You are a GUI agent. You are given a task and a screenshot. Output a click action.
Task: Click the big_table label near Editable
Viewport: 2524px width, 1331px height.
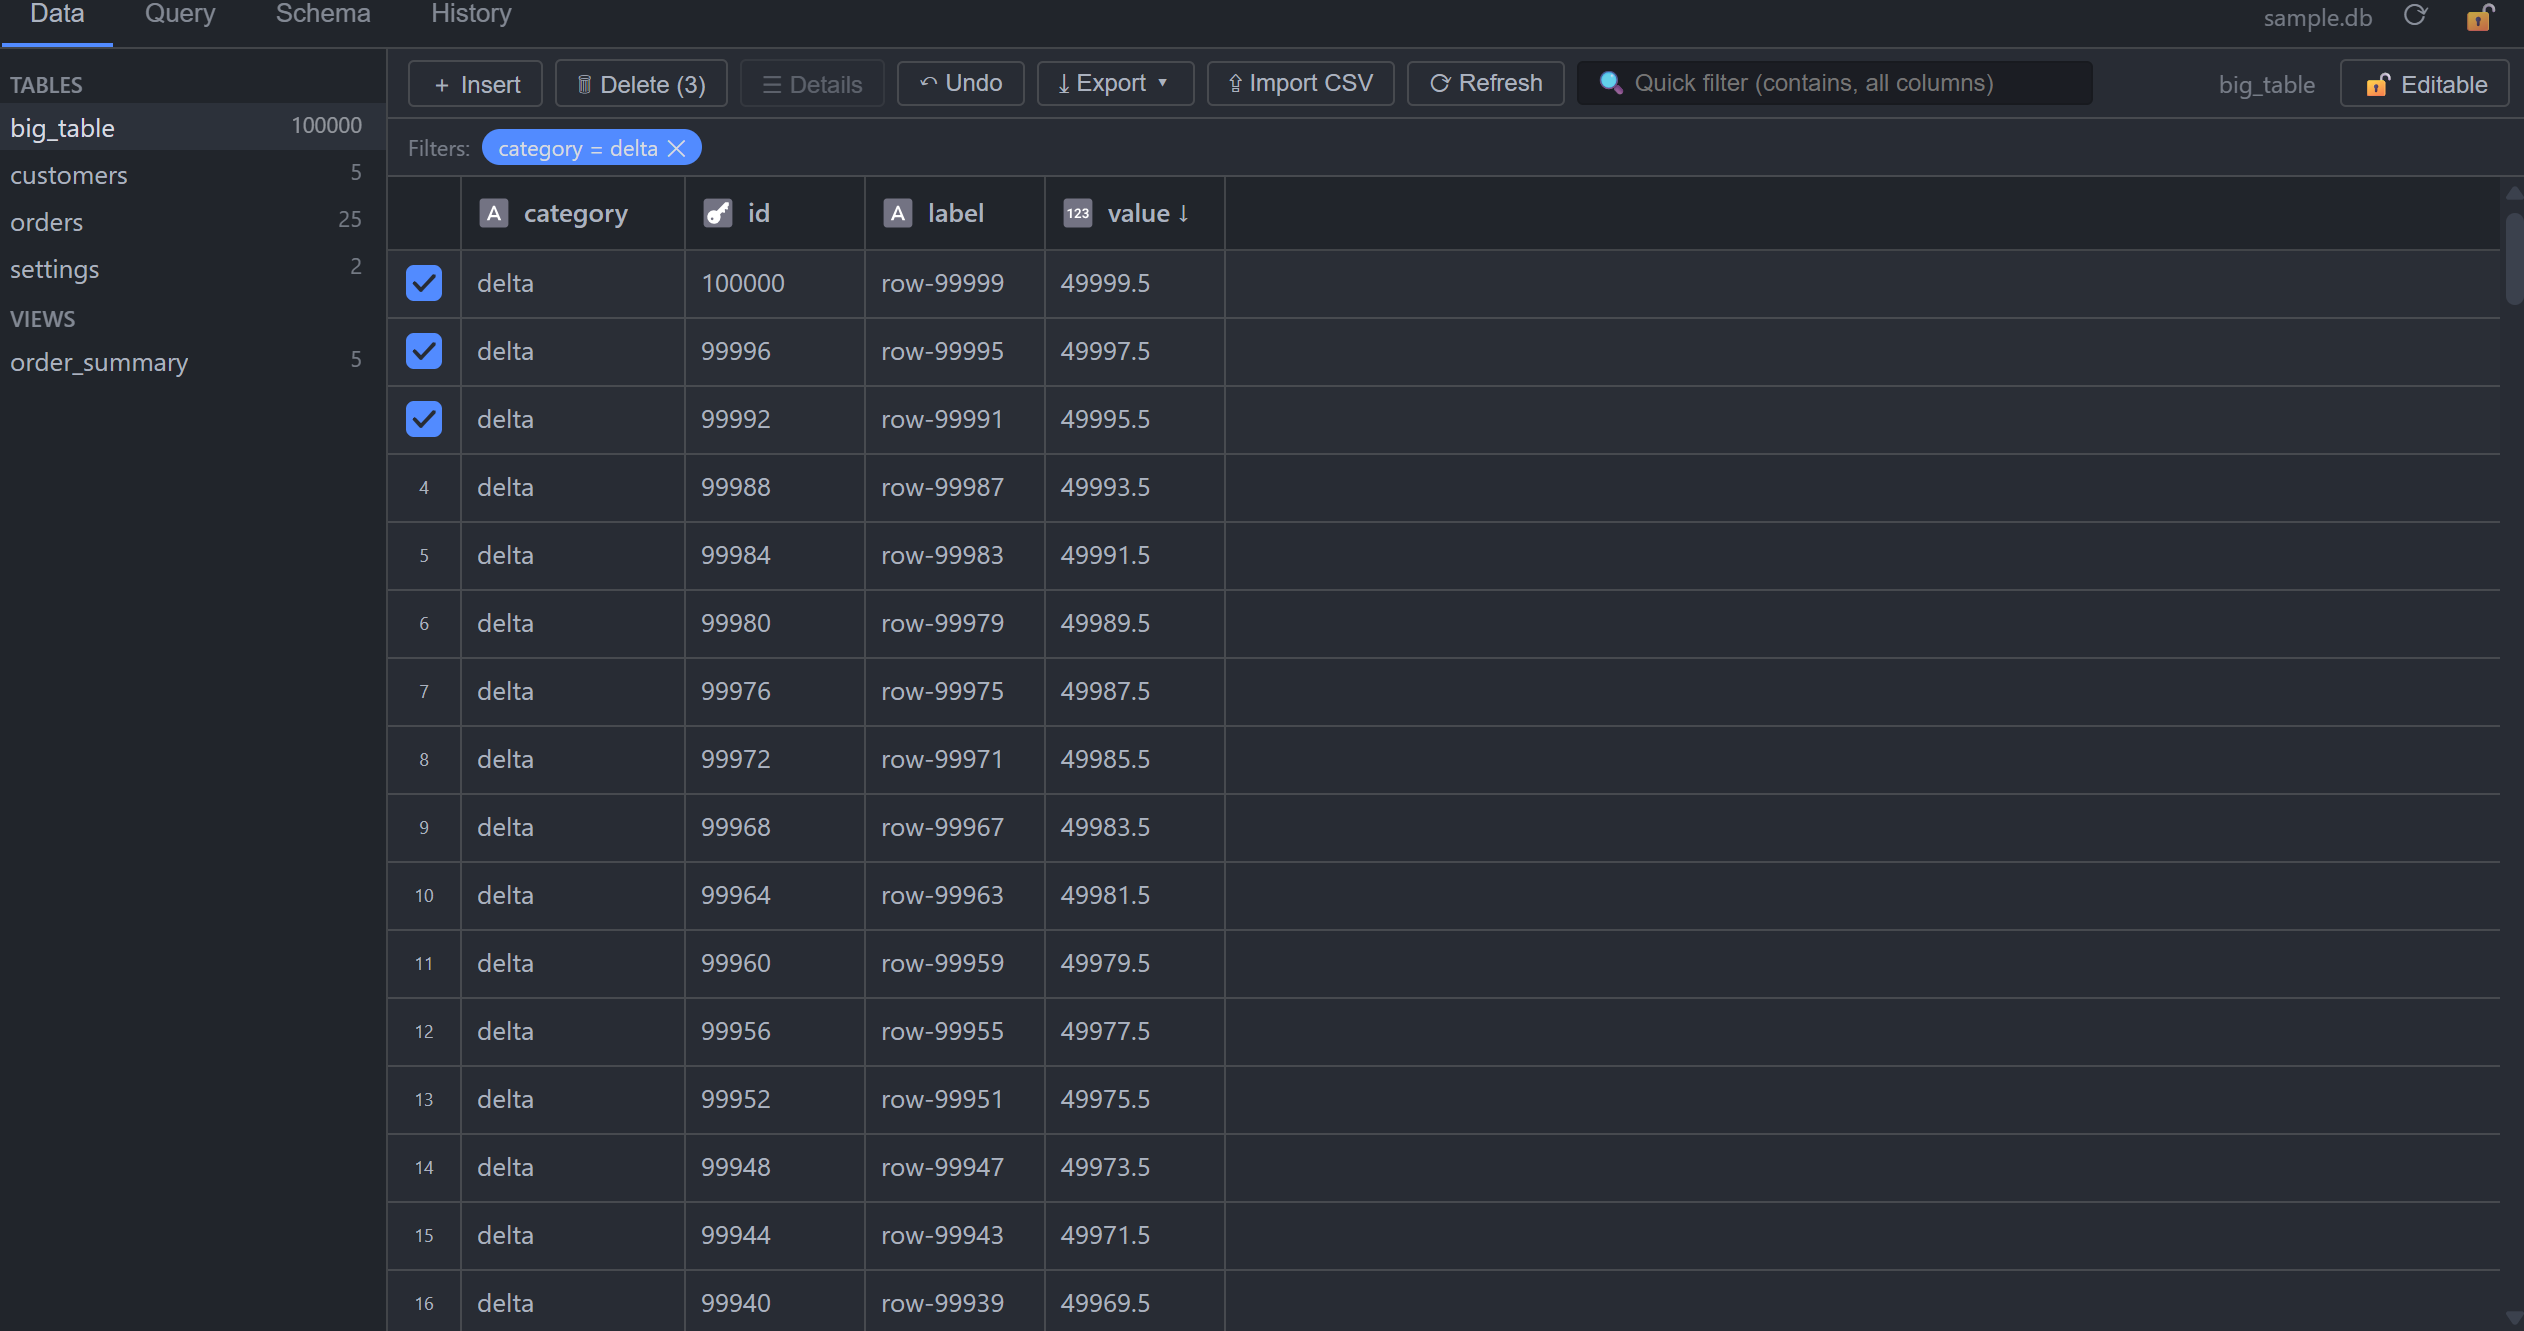pyautogui.click(x=2266, y=85)
